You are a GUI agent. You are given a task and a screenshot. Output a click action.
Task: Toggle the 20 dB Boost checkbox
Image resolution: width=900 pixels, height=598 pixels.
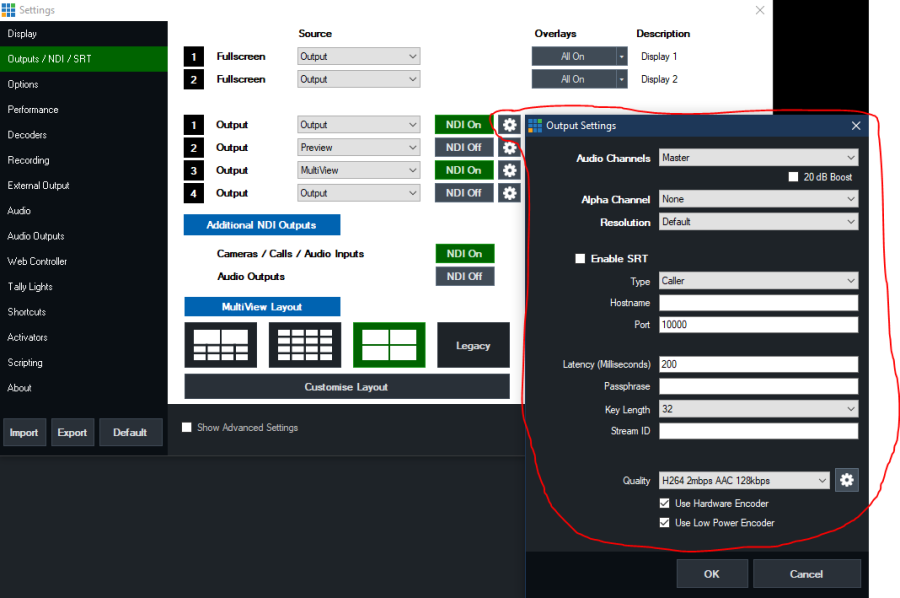(794, 177)
